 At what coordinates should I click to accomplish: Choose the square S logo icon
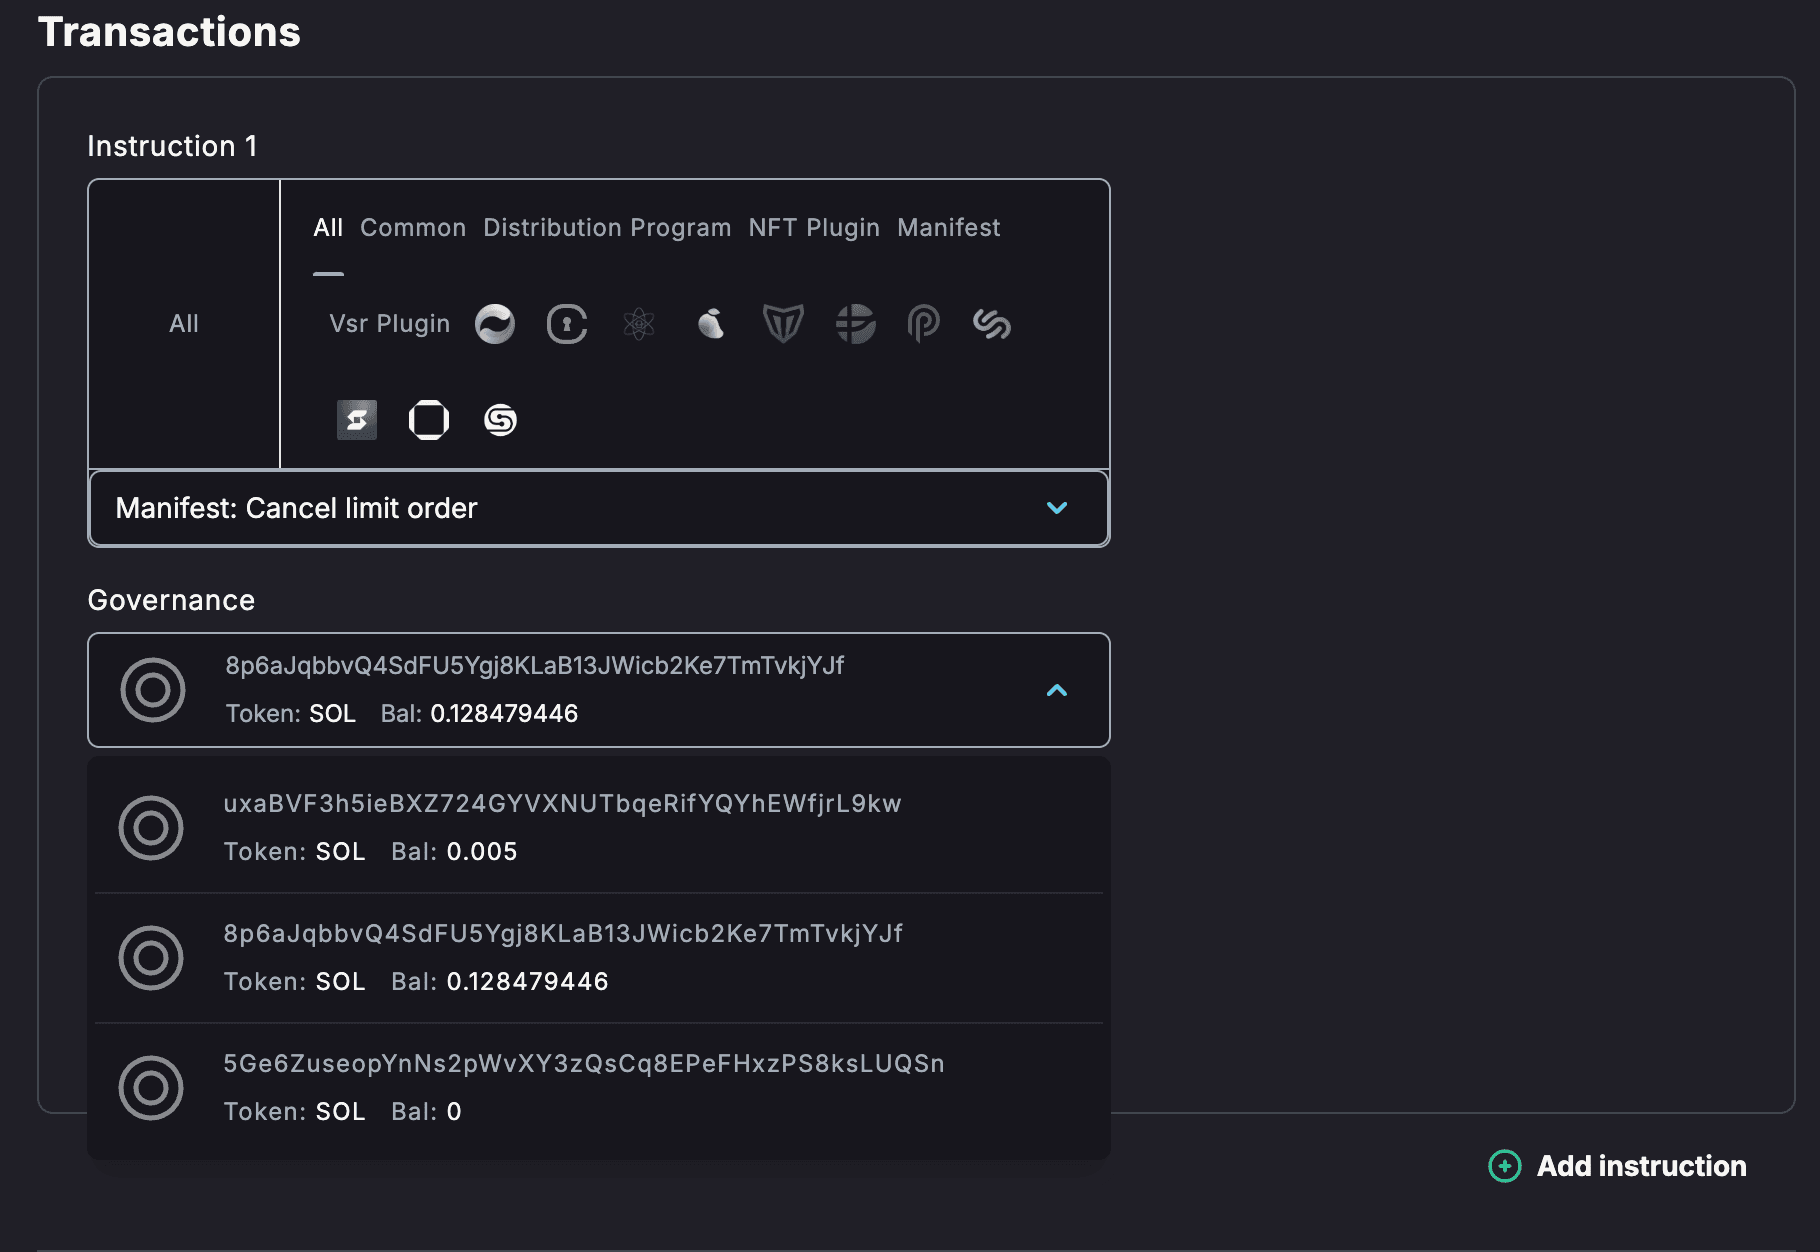pos(357,420)
